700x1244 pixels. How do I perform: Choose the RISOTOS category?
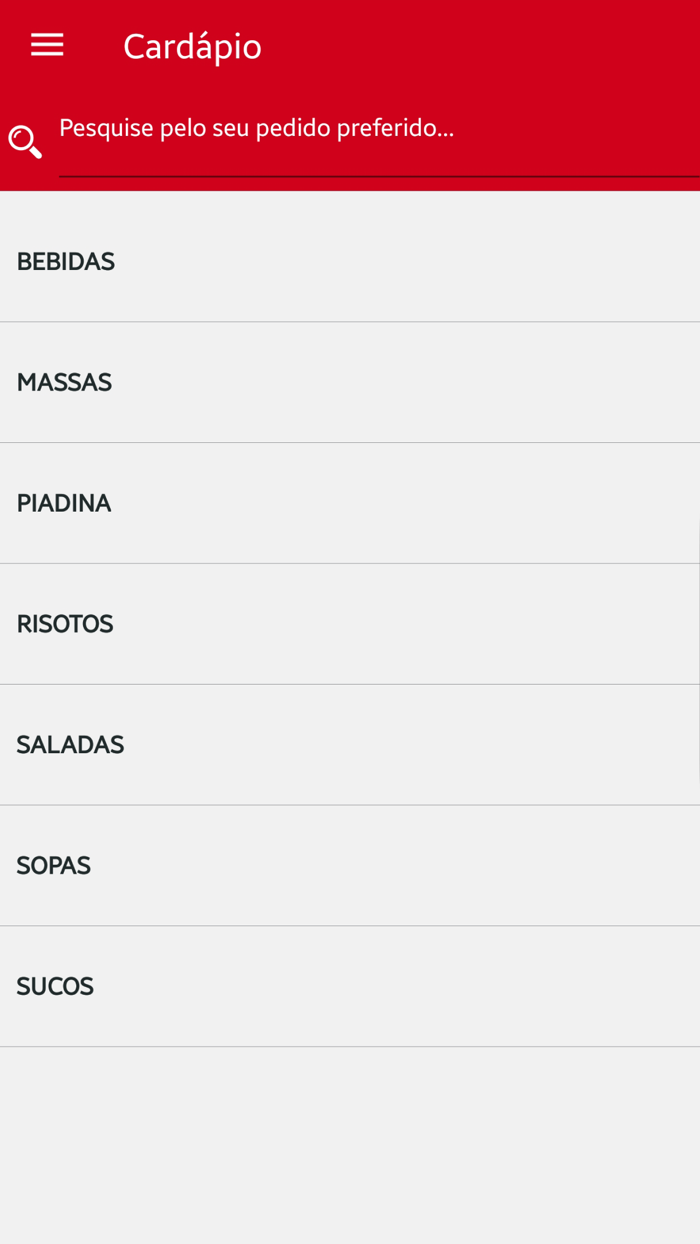[65, 625]
